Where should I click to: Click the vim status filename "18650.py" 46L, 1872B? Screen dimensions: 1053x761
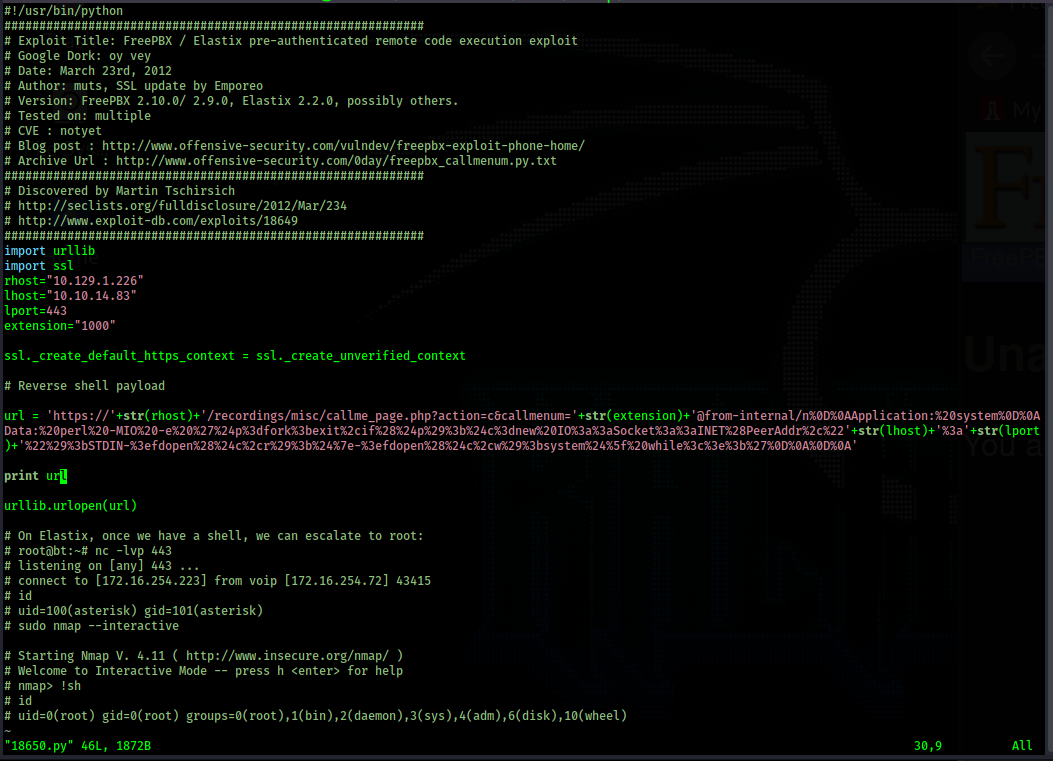(x=77, y=746)
